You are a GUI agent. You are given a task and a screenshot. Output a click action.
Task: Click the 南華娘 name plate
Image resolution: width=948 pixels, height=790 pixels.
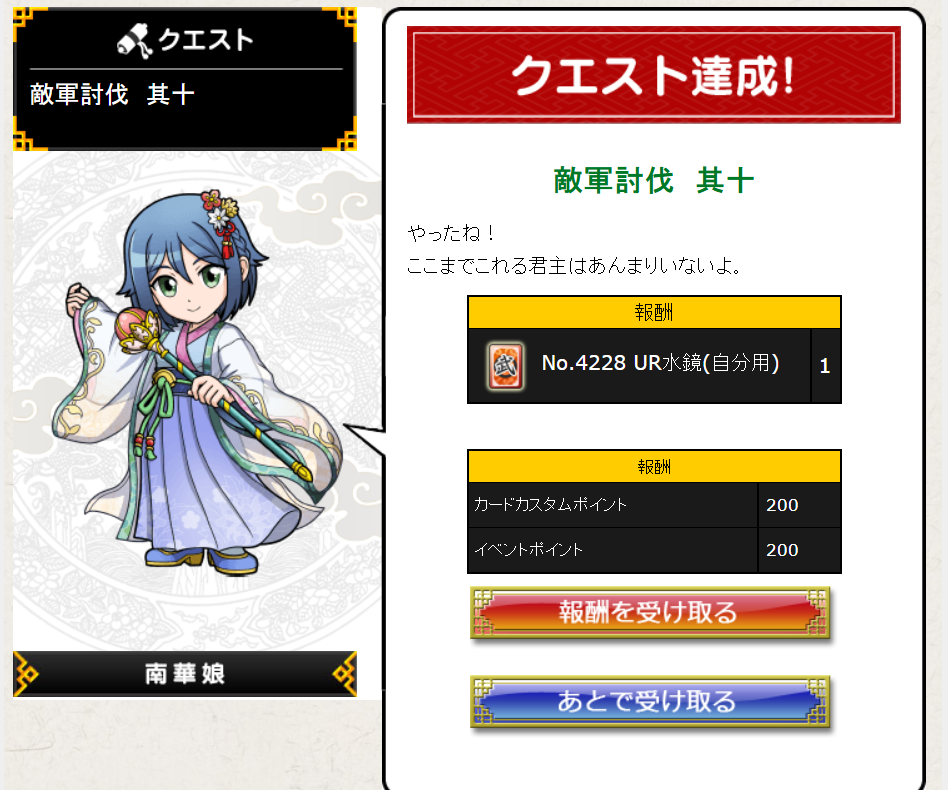185,673
